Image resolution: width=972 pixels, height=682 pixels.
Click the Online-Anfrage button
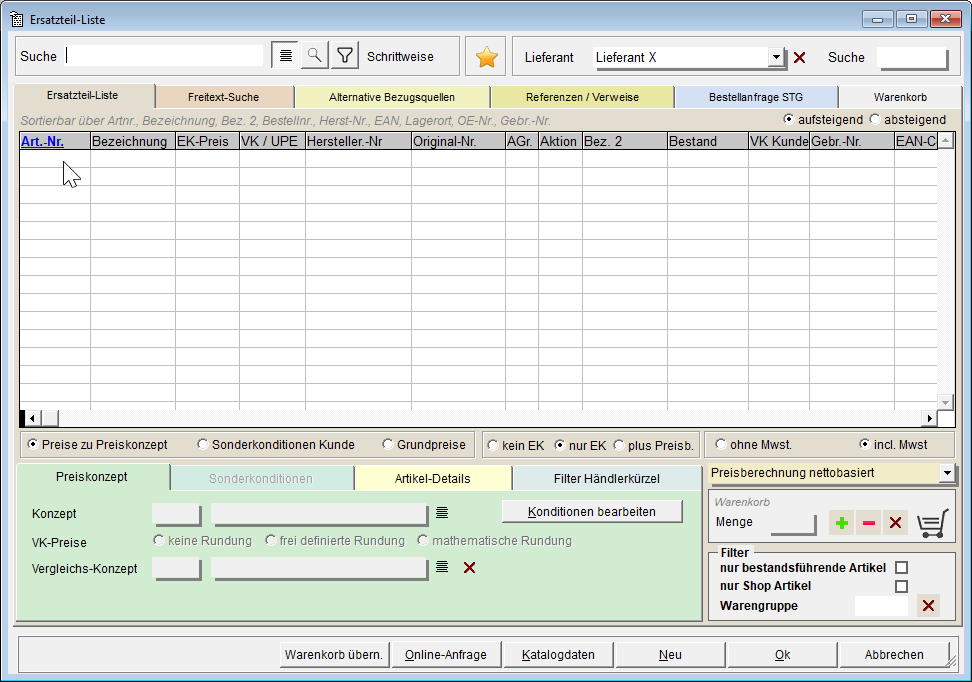click(446, 655)
